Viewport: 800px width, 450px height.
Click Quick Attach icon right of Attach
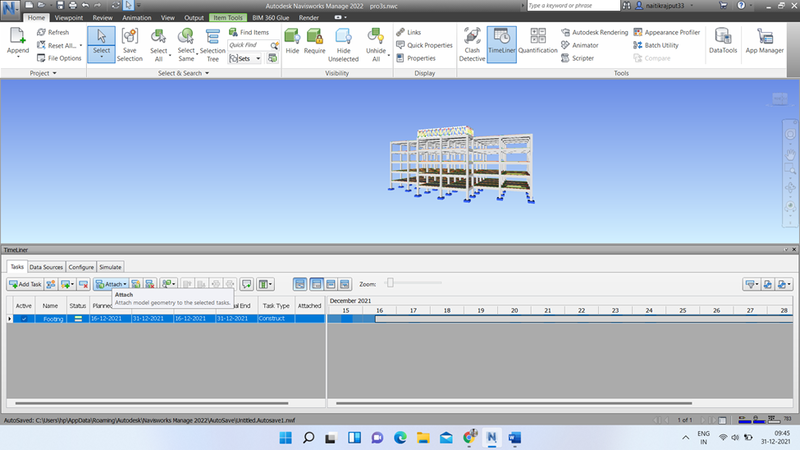click(x=136, y=284)
